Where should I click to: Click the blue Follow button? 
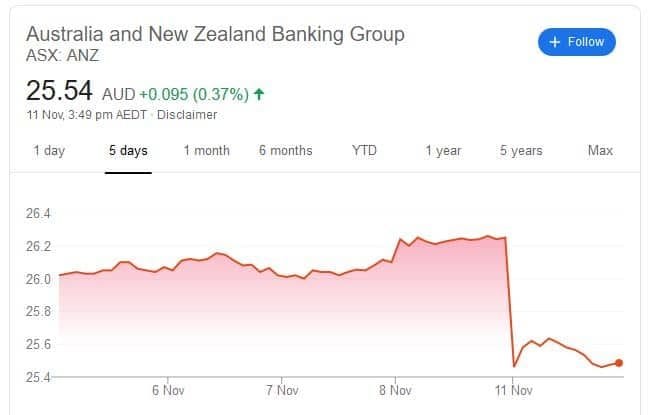pyautogui.click(x=577, y=42)
